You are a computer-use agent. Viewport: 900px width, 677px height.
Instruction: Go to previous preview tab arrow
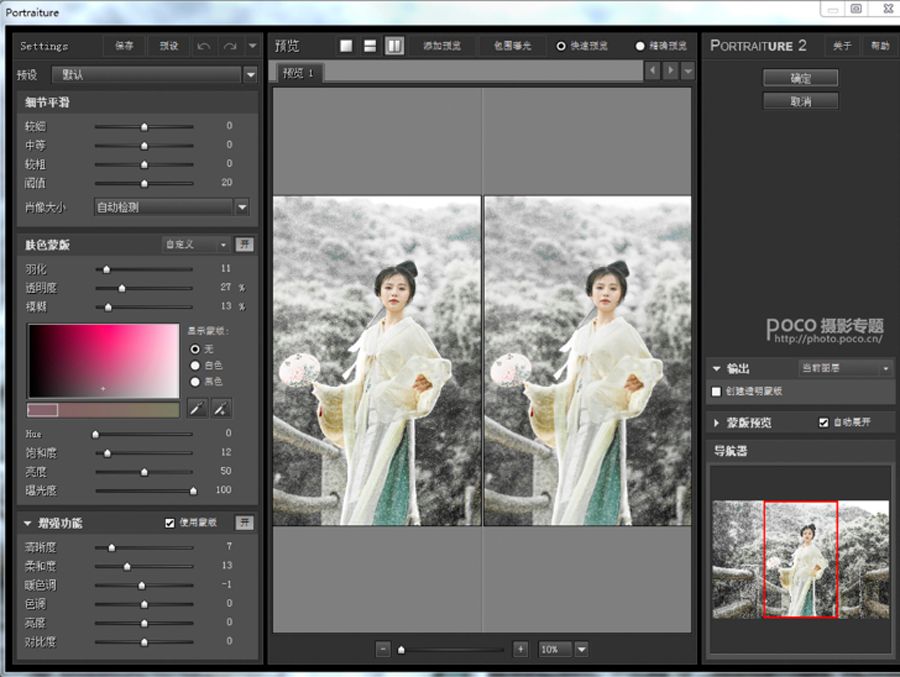[653, 71]
